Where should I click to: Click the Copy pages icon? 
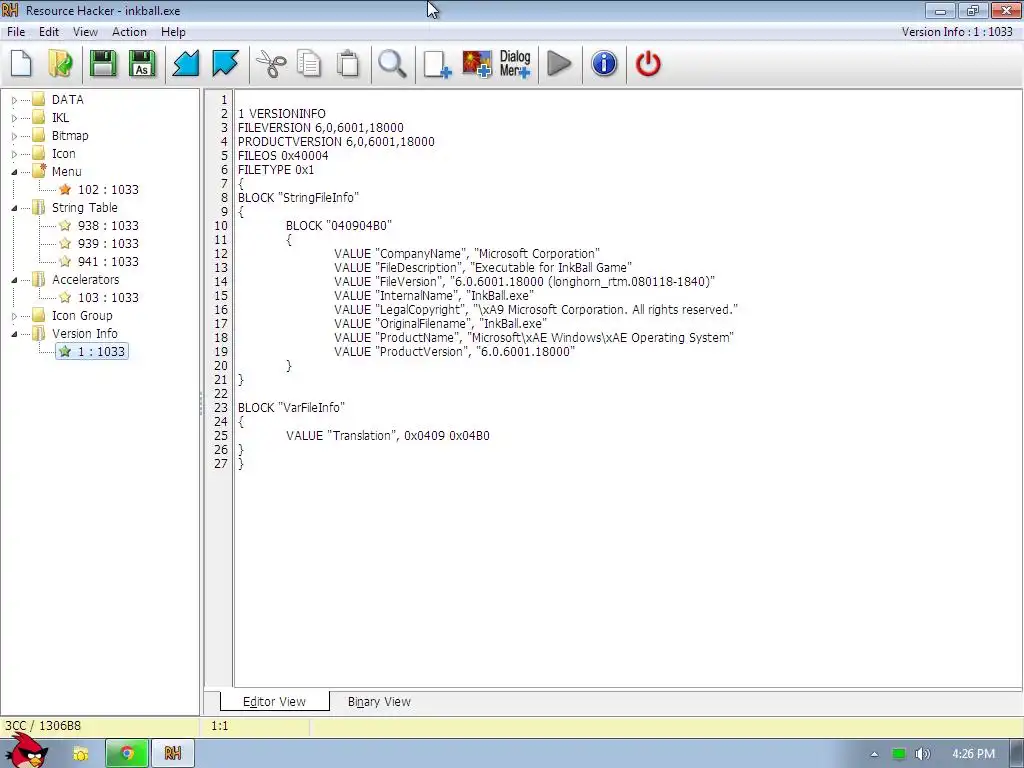coord(309,64)
